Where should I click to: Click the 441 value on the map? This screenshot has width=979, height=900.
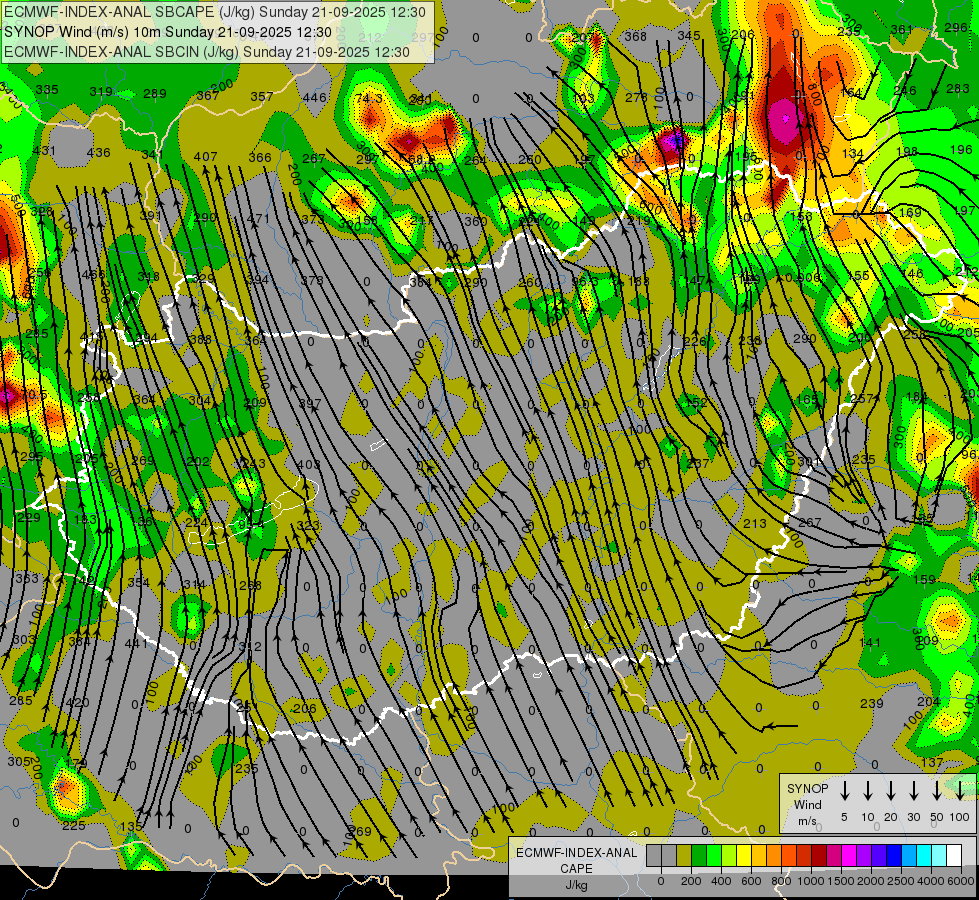136,643
